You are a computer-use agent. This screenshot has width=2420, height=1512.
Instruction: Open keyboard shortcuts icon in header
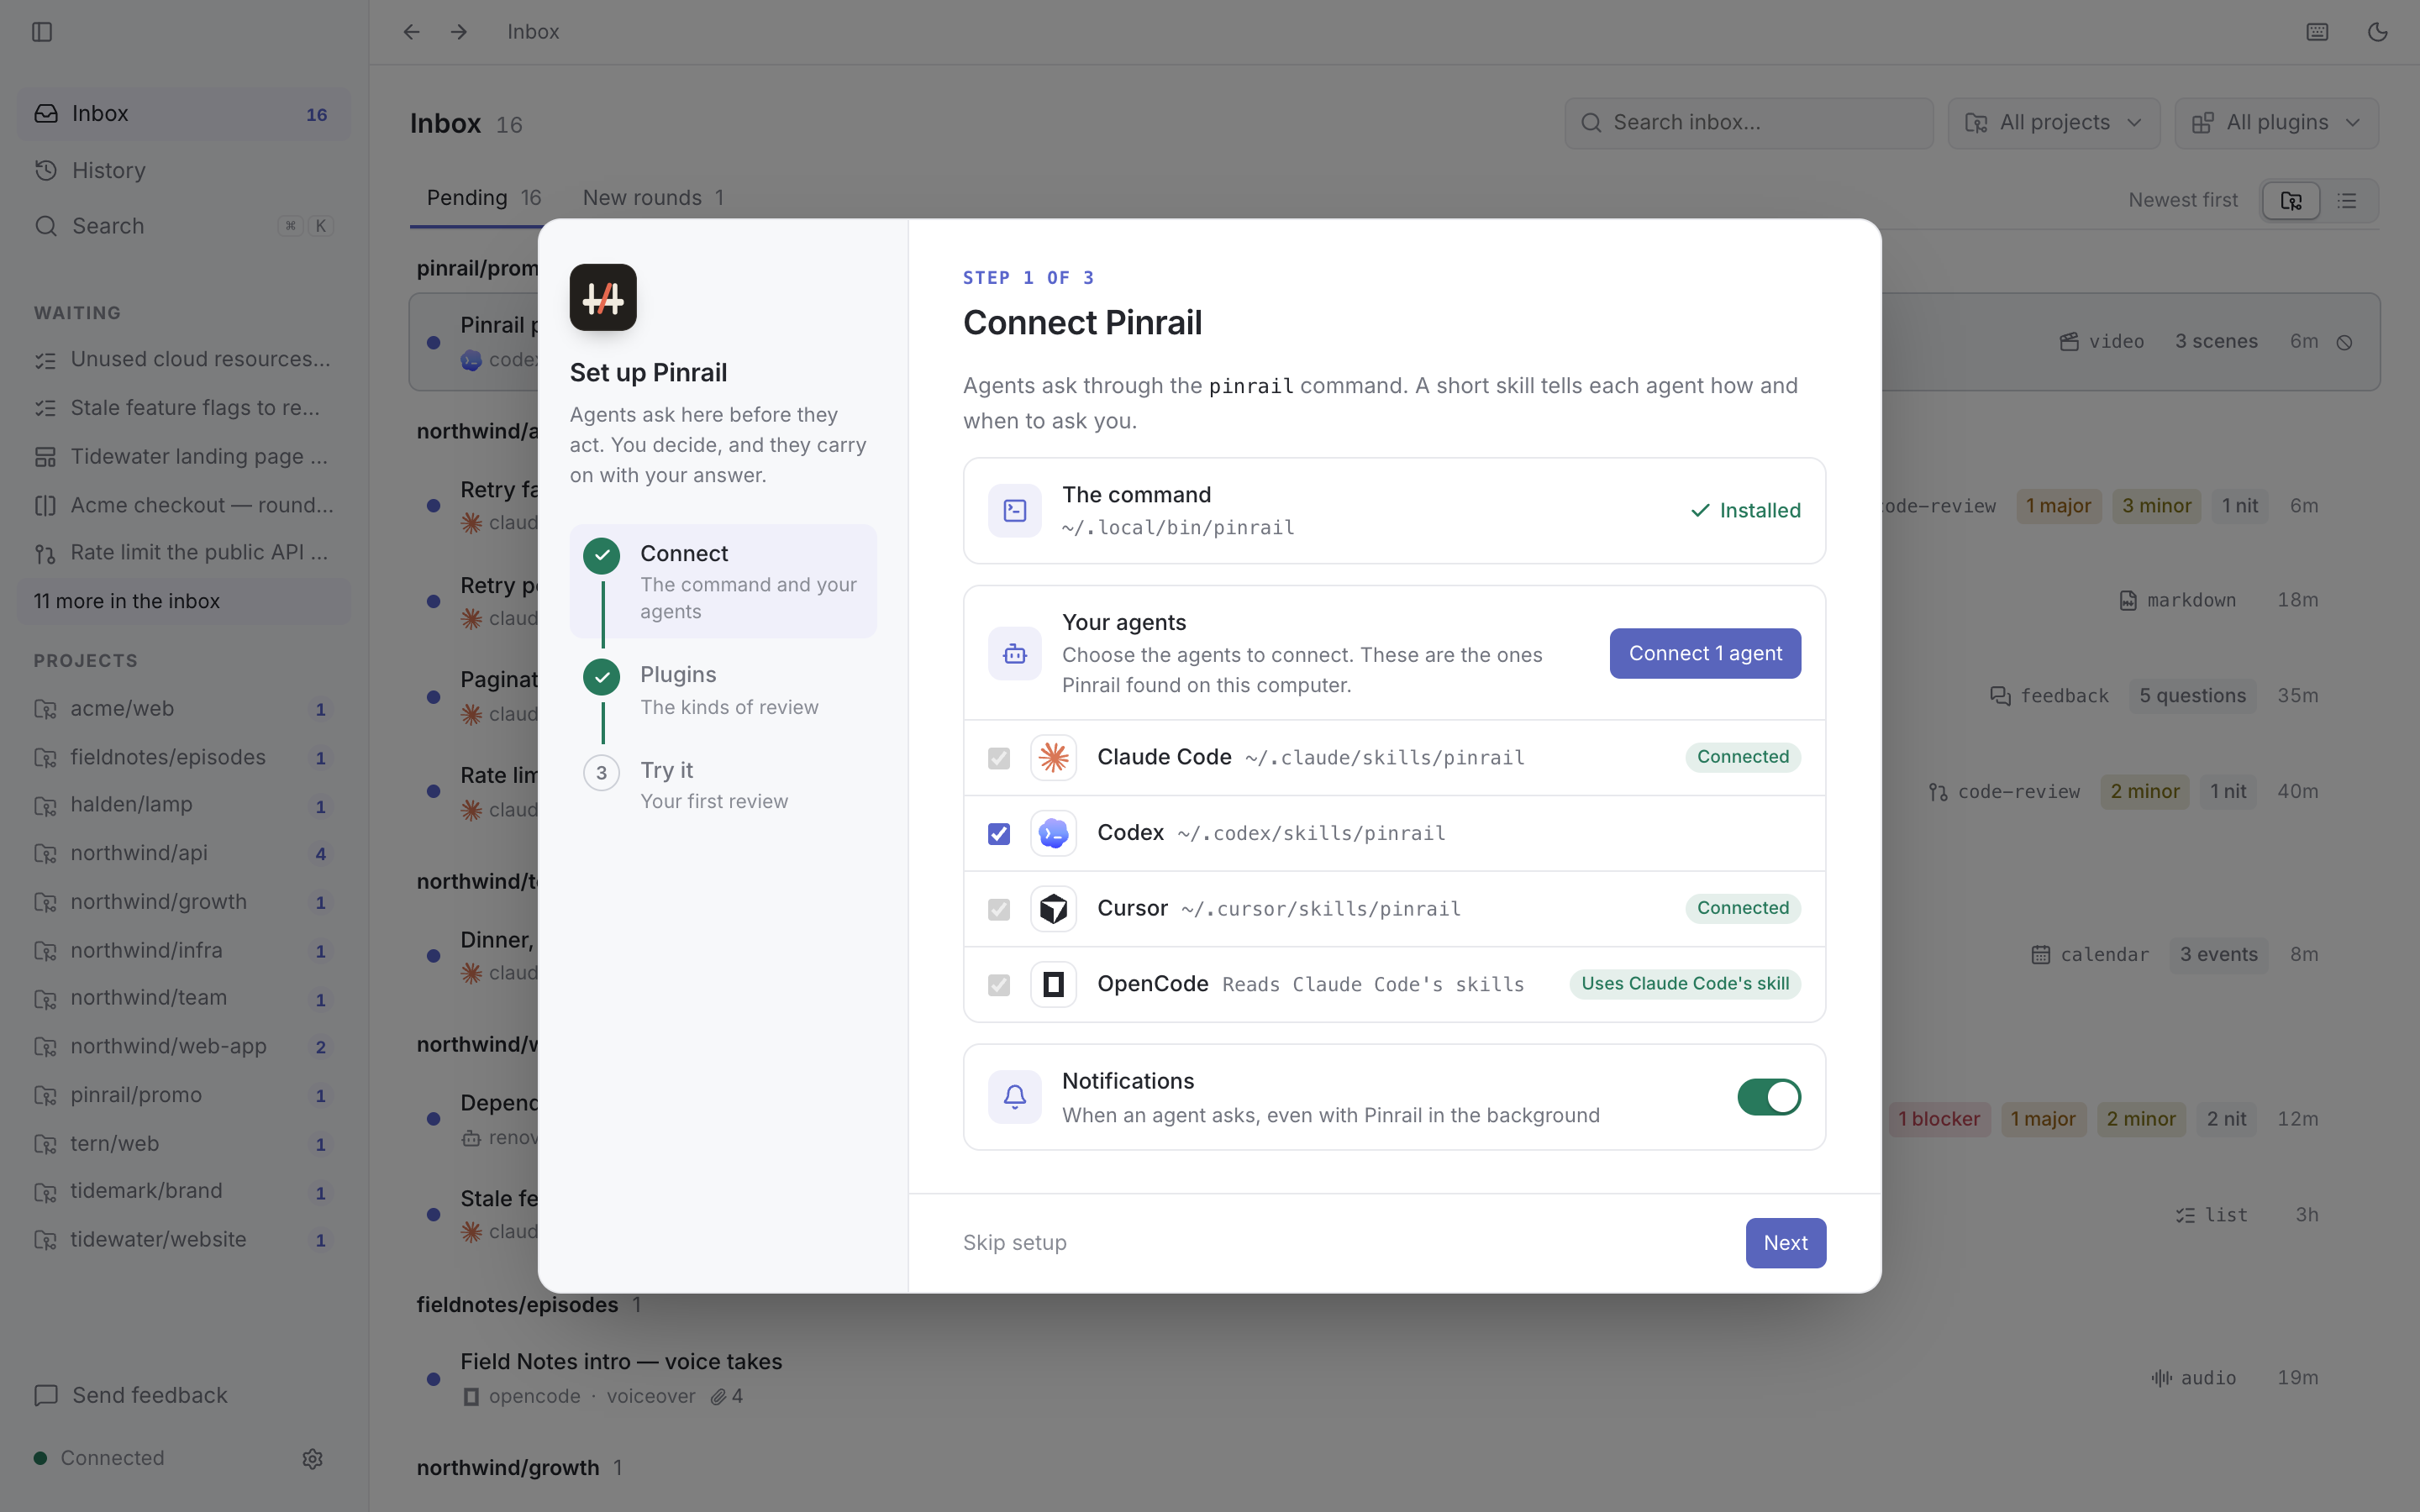(2317, 32)
